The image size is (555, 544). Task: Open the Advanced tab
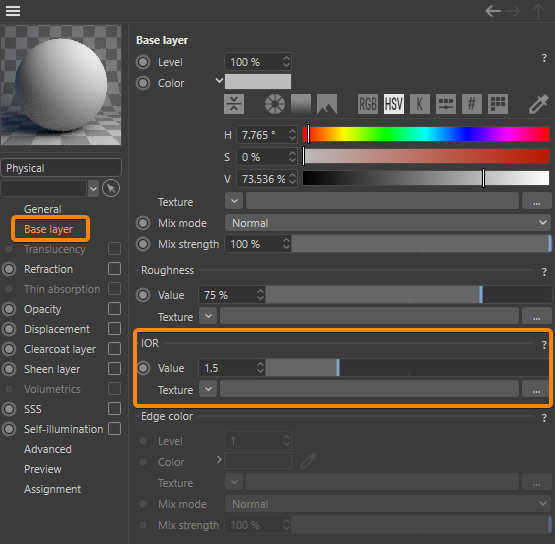(48, 449)
